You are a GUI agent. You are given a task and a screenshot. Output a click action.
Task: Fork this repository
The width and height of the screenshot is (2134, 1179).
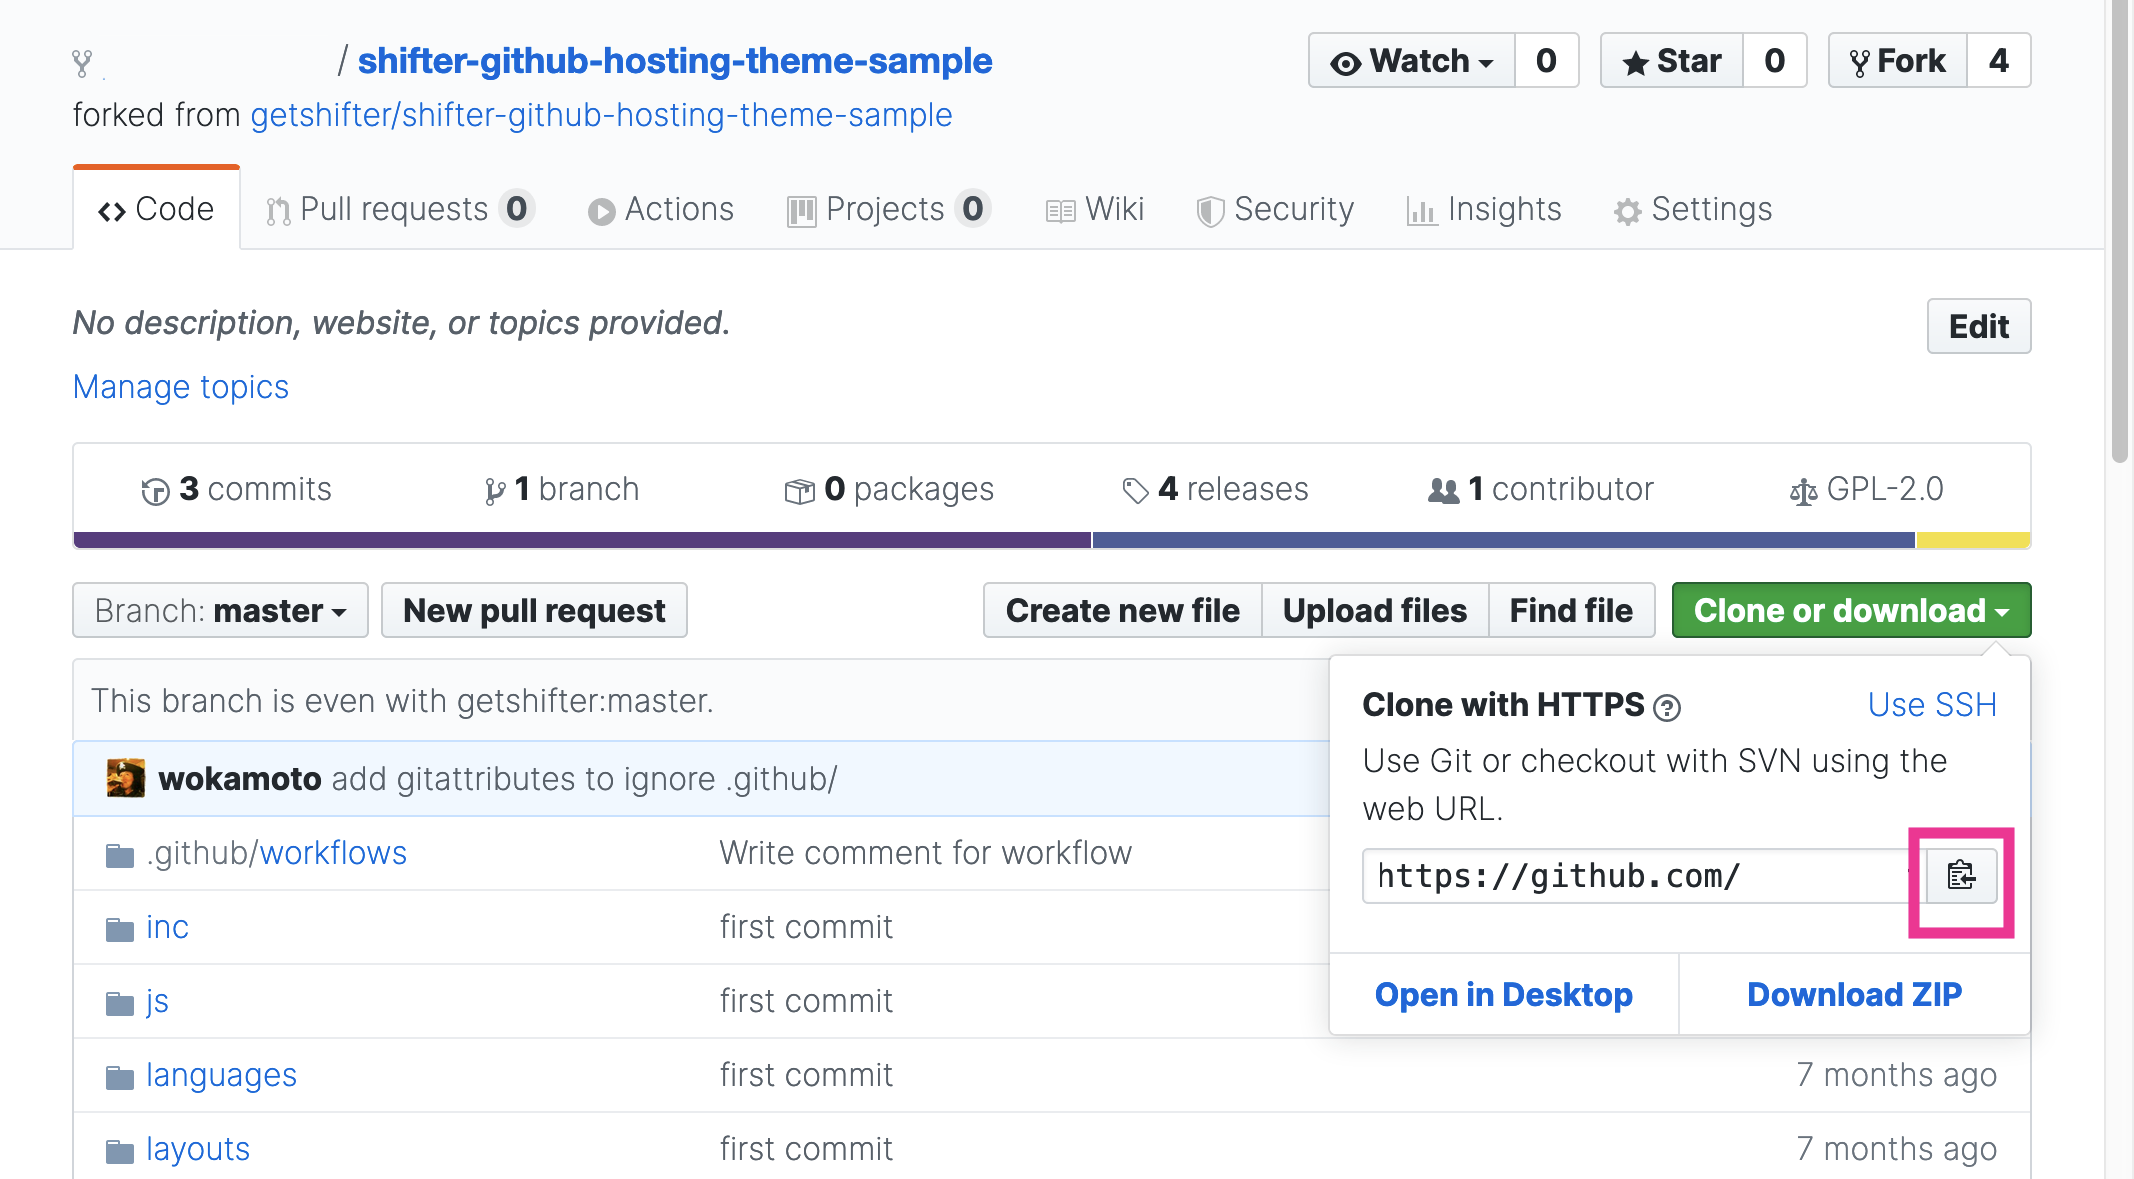pyautogui.click(x=1898, y=61)
